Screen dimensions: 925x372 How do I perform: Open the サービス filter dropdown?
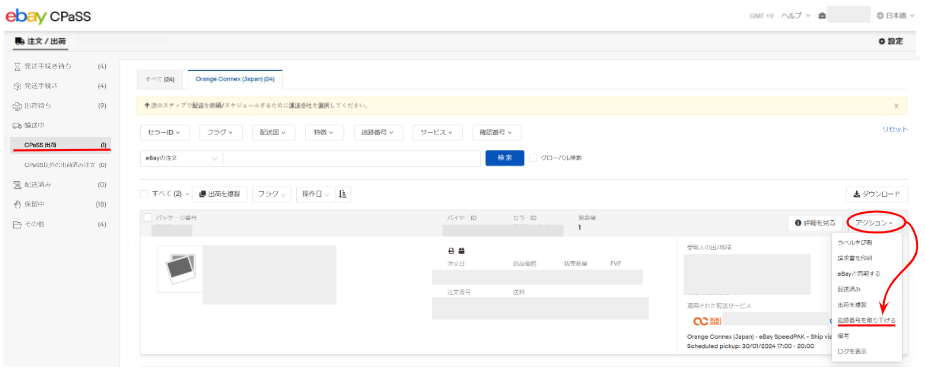(x=437, y=133)
